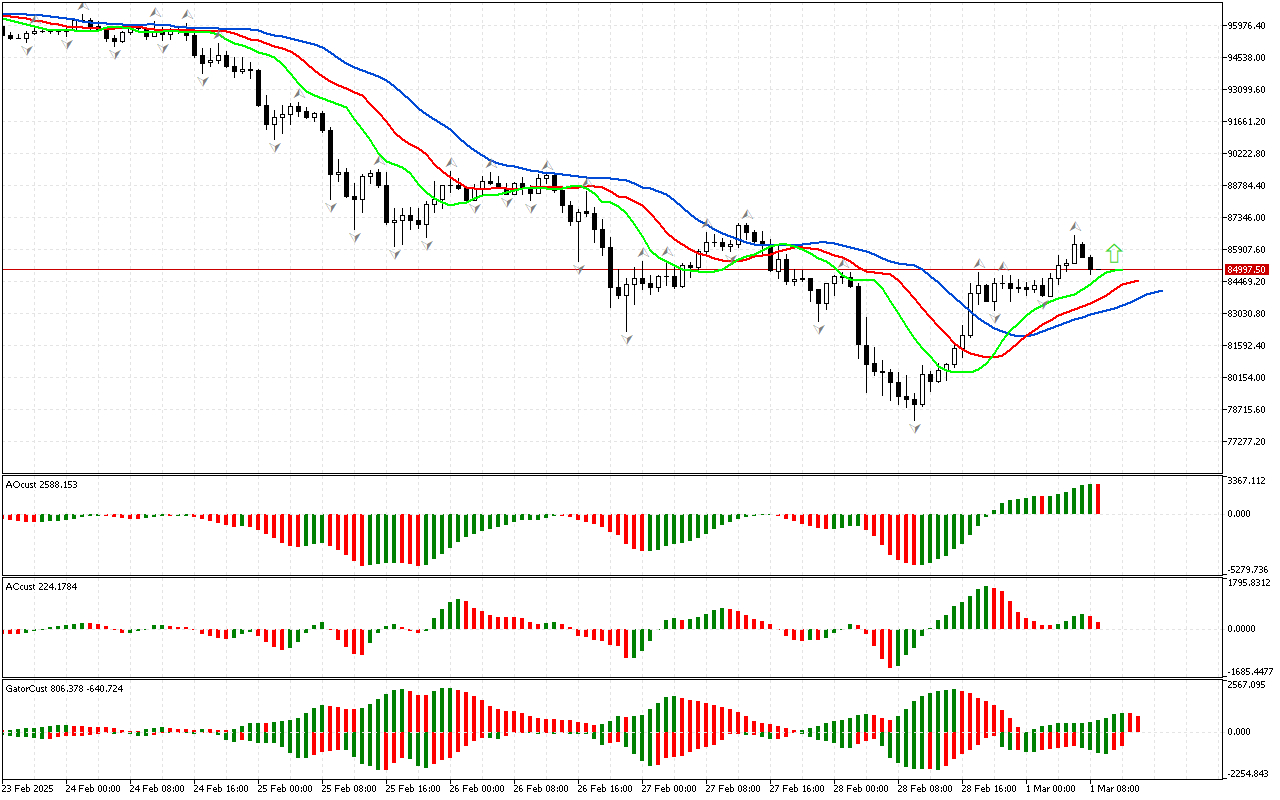Select the 24 Feb 08:00 time label
This screenshot has width=1280, height=800.
pyautogui.click(x=157, y=789)
